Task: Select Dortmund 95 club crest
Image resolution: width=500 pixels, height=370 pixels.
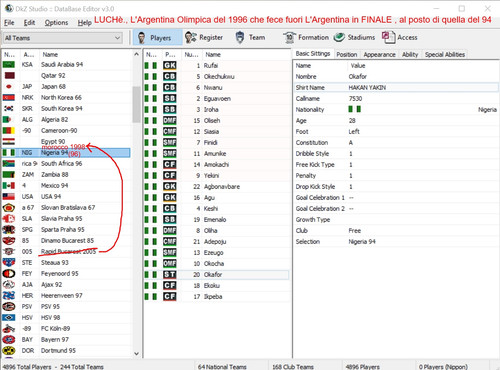Action: [9, 350]
